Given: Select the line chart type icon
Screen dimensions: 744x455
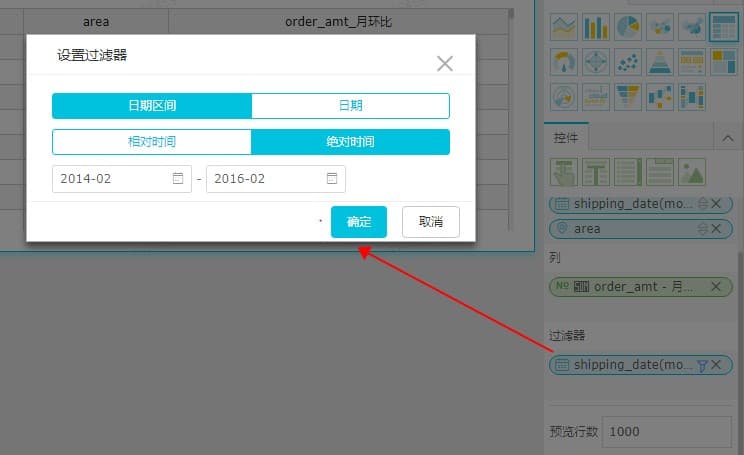Looking at the screenshot, I should point(564,27).
